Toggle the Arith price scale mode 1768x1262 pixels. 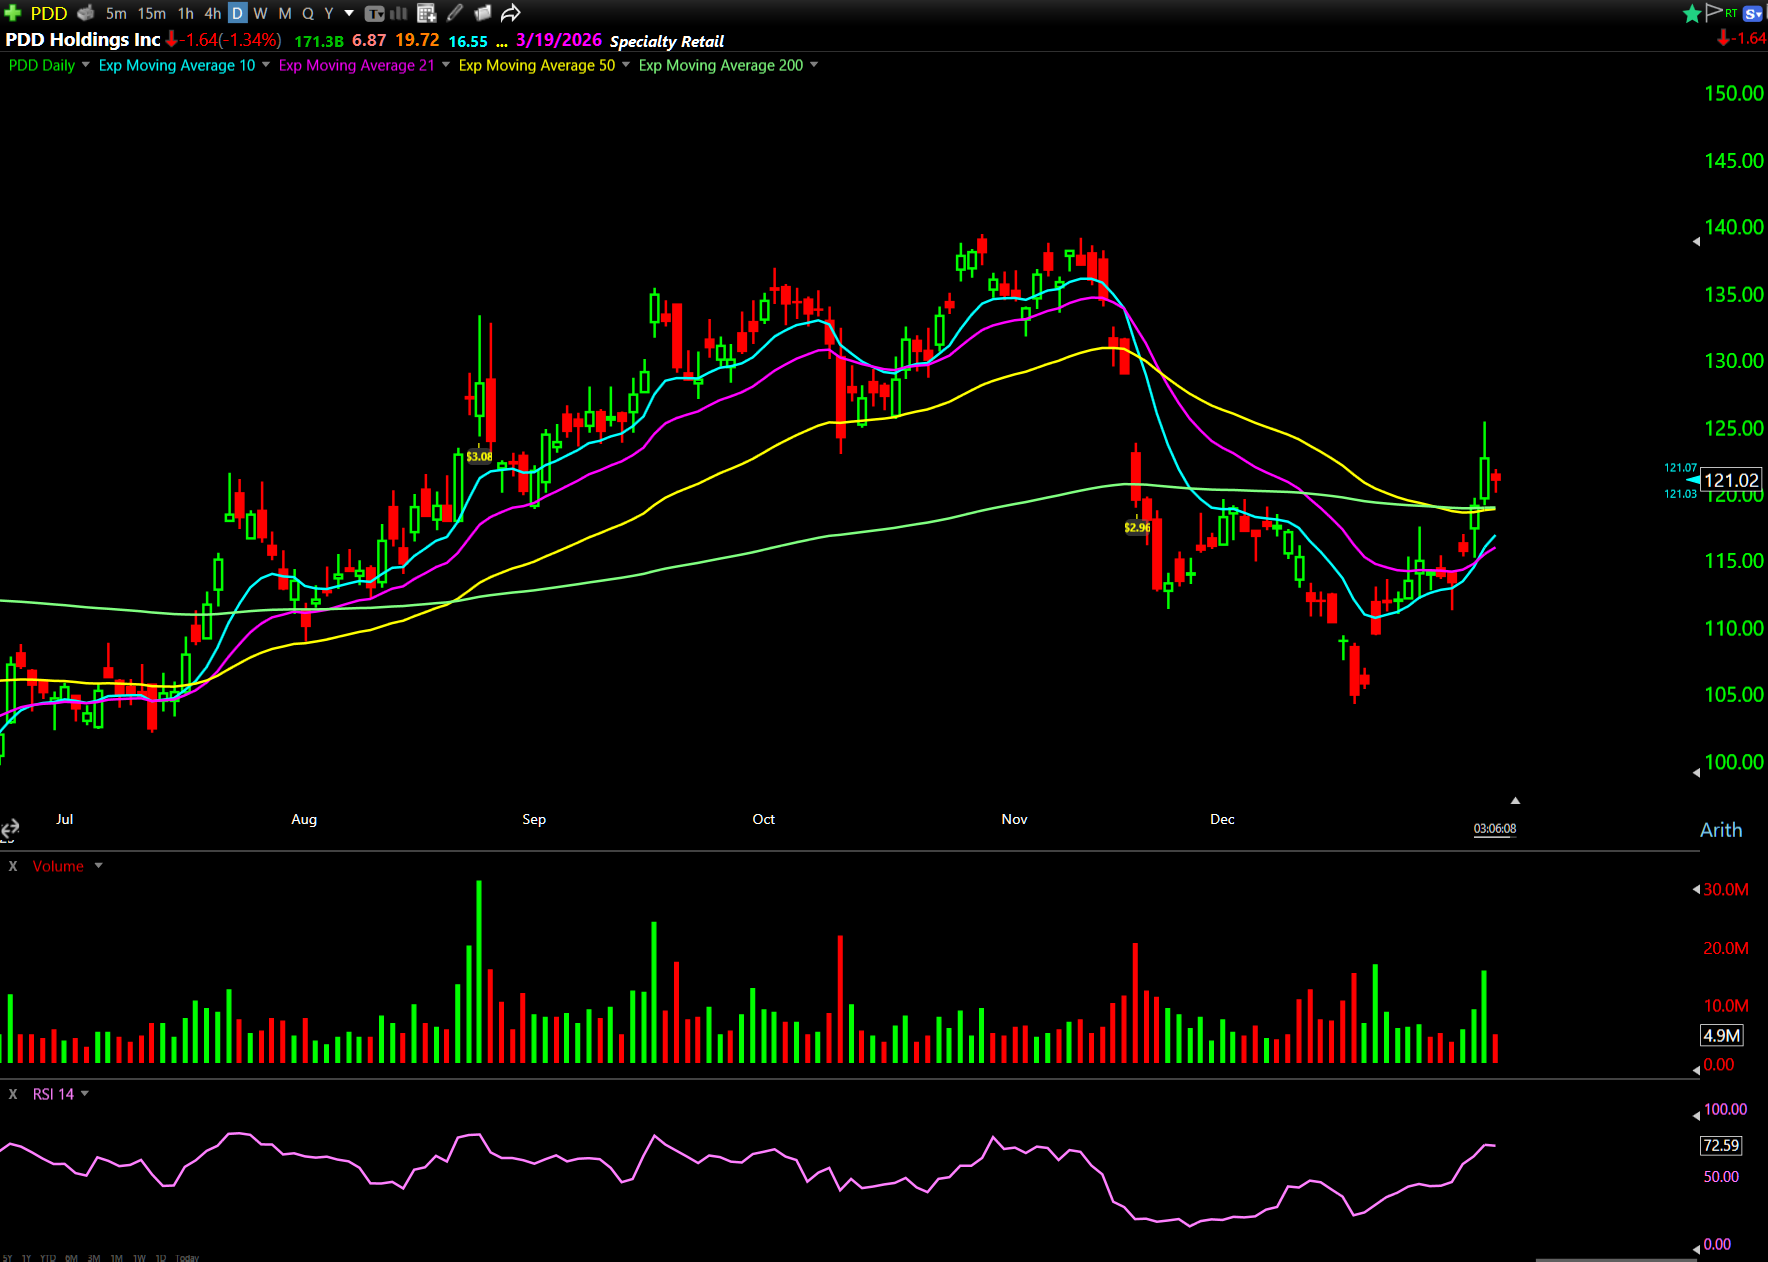1720,830
